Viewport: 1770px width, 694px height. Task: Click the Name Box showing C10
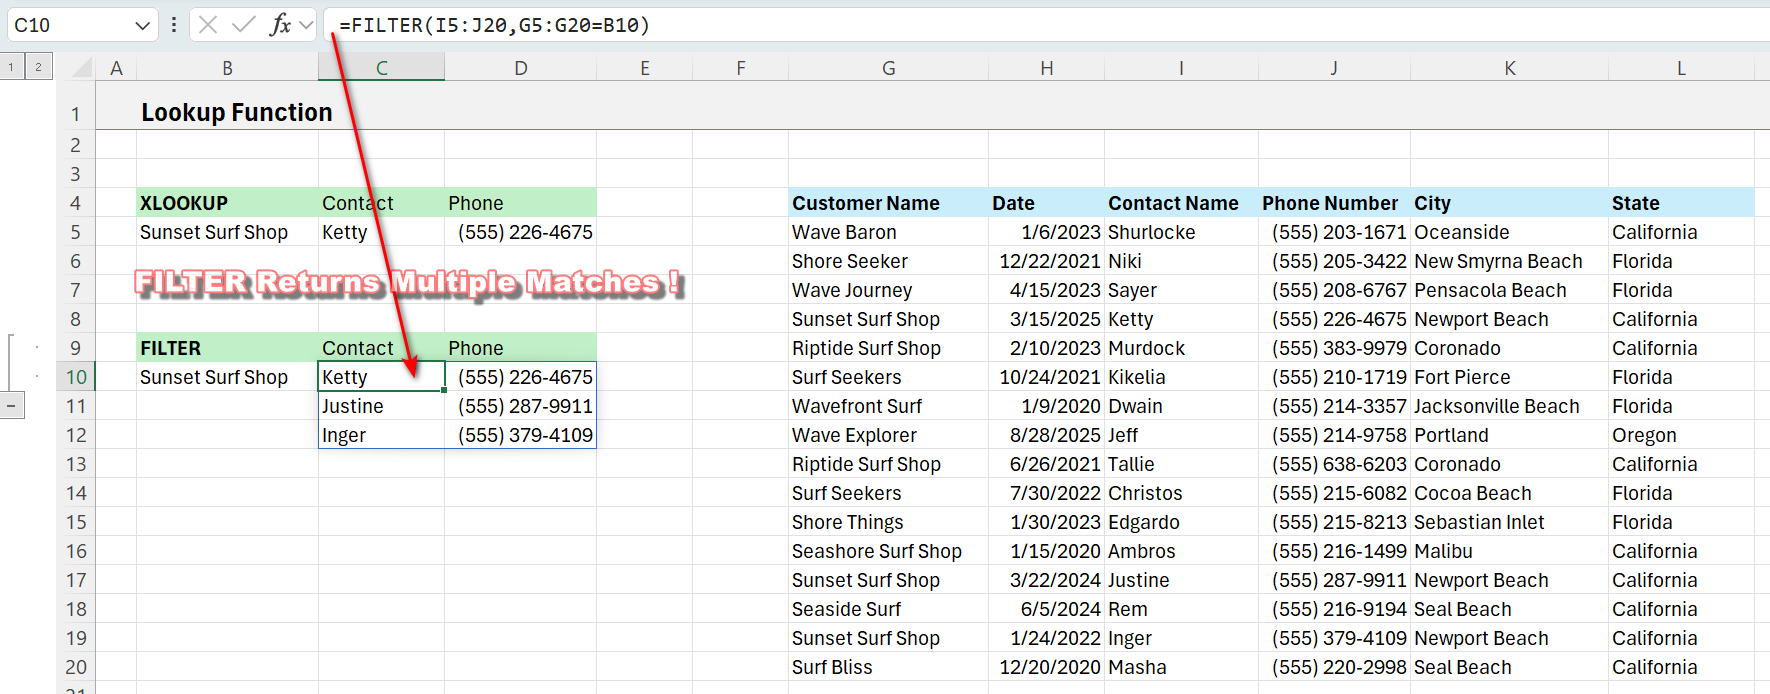70,25
